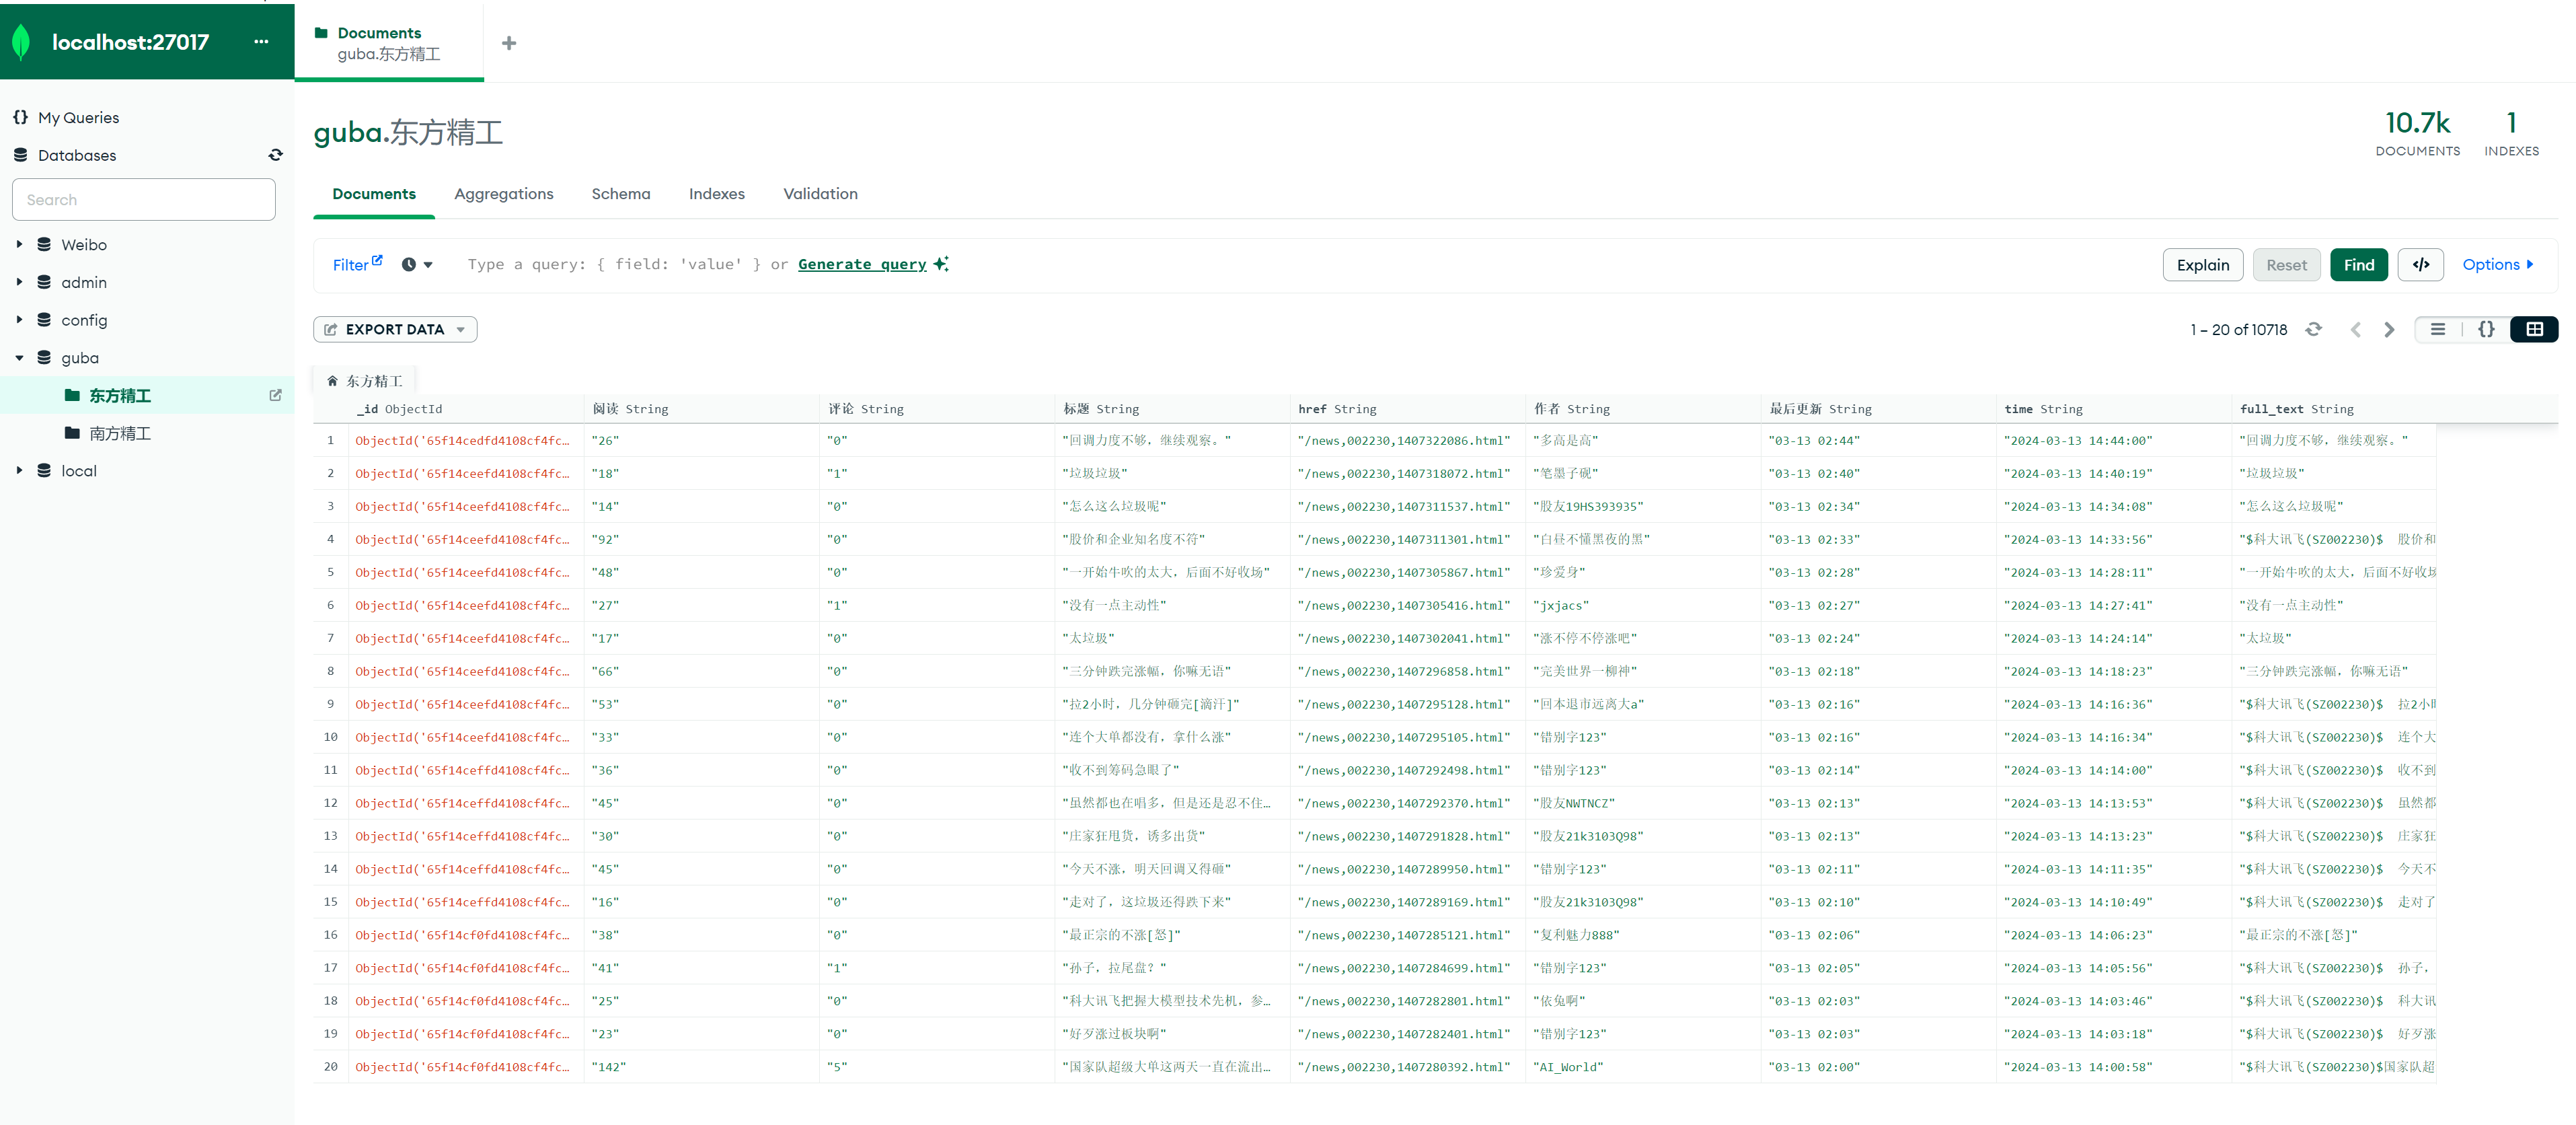Click the home breadcrumb icon for 东方精工

click(x=333, y=381)
